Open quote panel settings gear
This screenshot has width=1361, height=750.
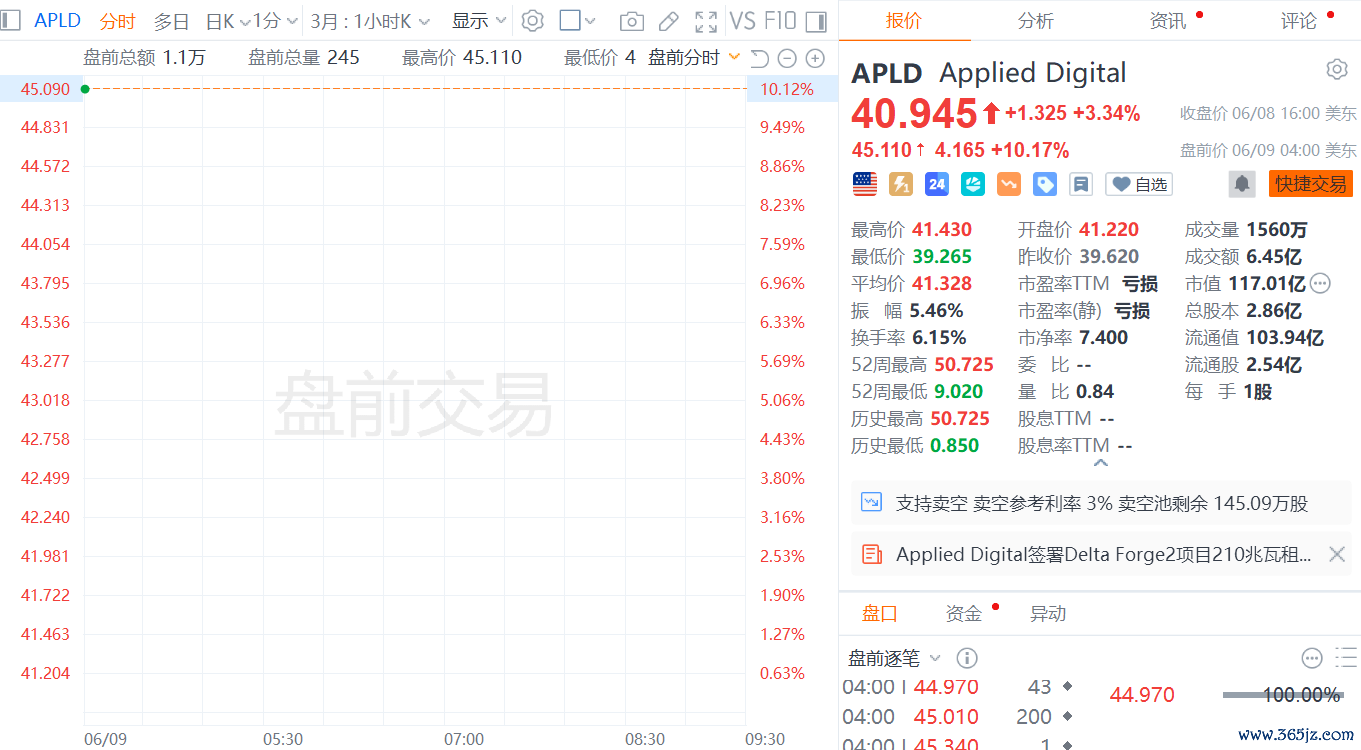point(1337,69)
